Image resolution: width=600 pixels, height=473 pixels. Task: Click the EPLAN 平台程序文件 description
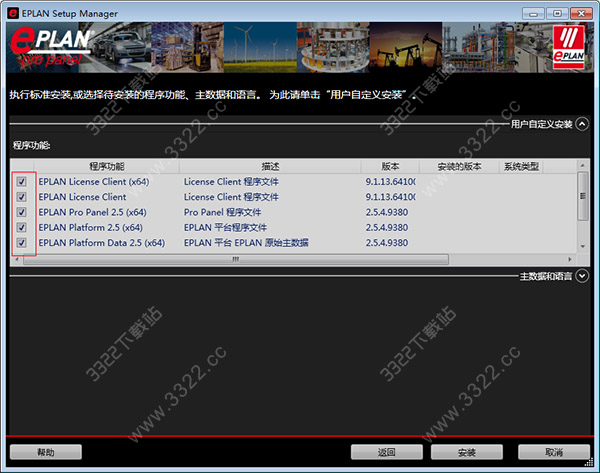225,227
